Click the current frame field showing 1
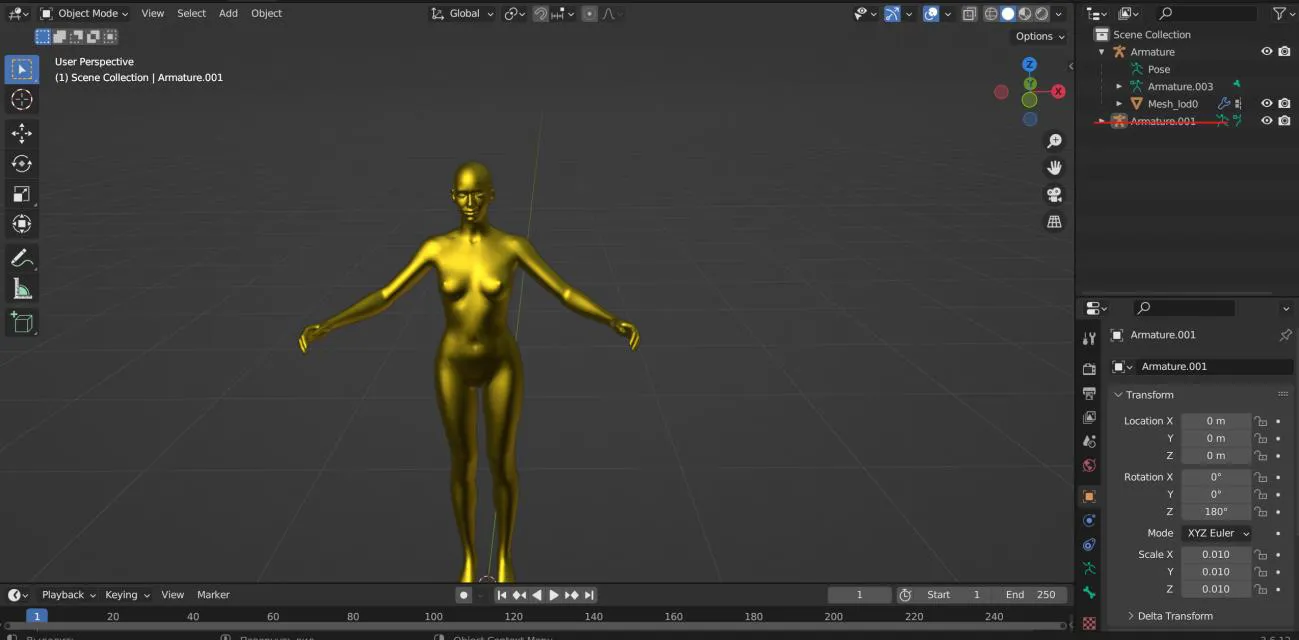The width and height of the screenshot is (1299, 640). [859, 594]
